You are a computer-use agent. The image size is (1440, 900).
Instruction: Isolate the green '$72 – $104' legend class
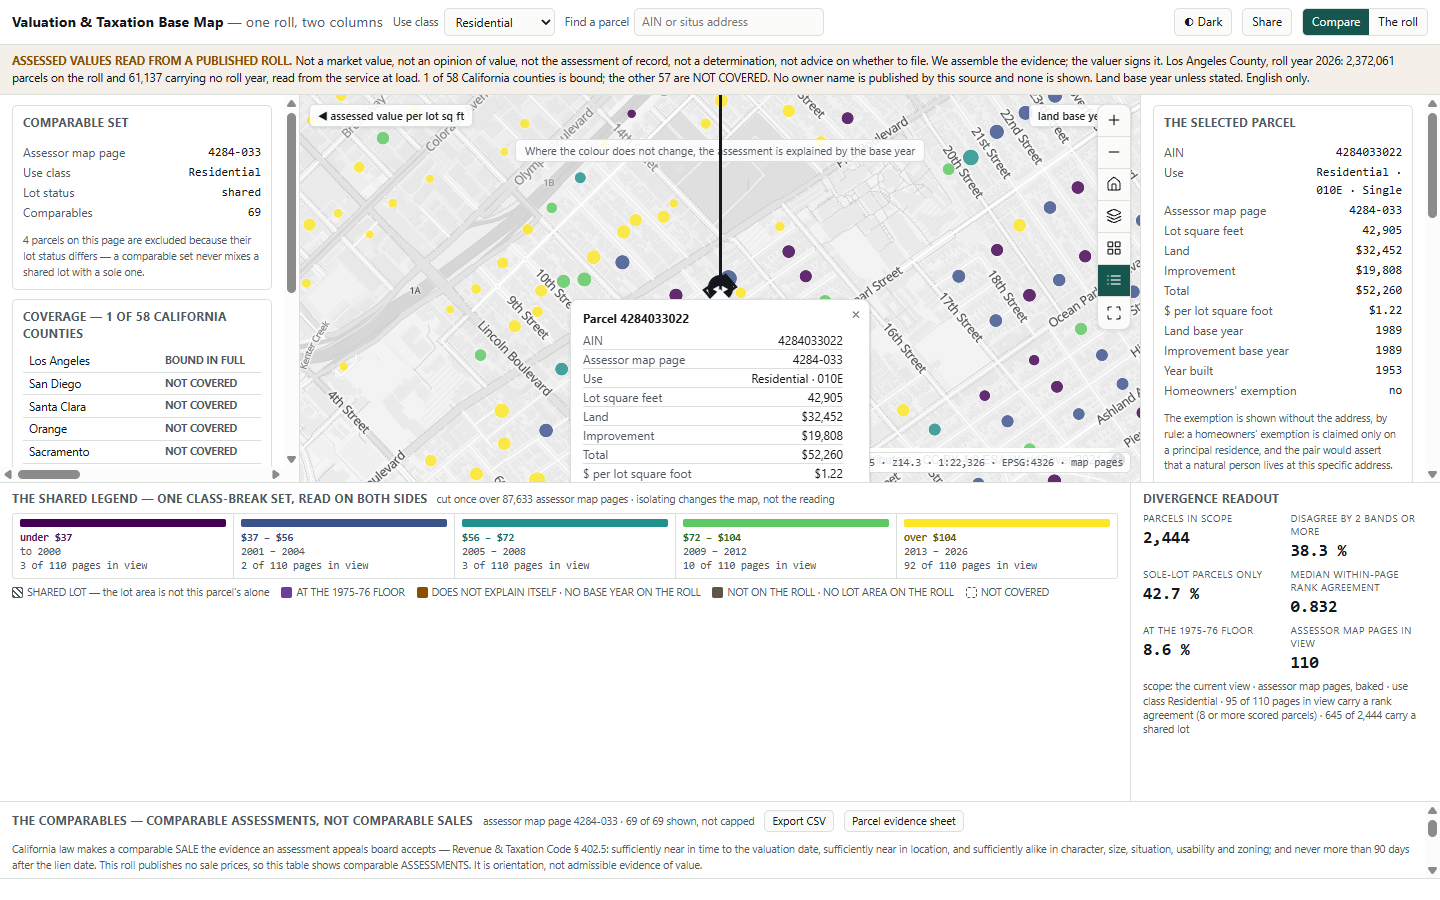click(786, 546)
